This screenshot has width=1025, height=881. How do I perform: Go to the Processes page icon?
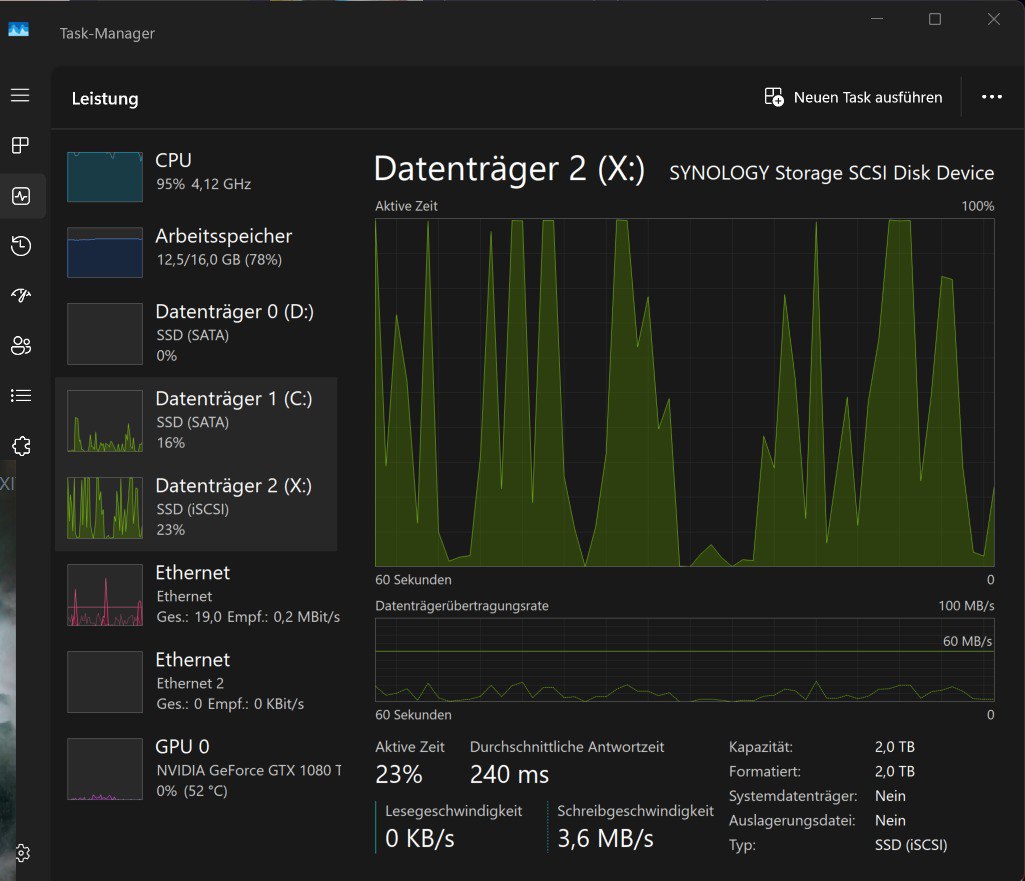click(20, 145)
